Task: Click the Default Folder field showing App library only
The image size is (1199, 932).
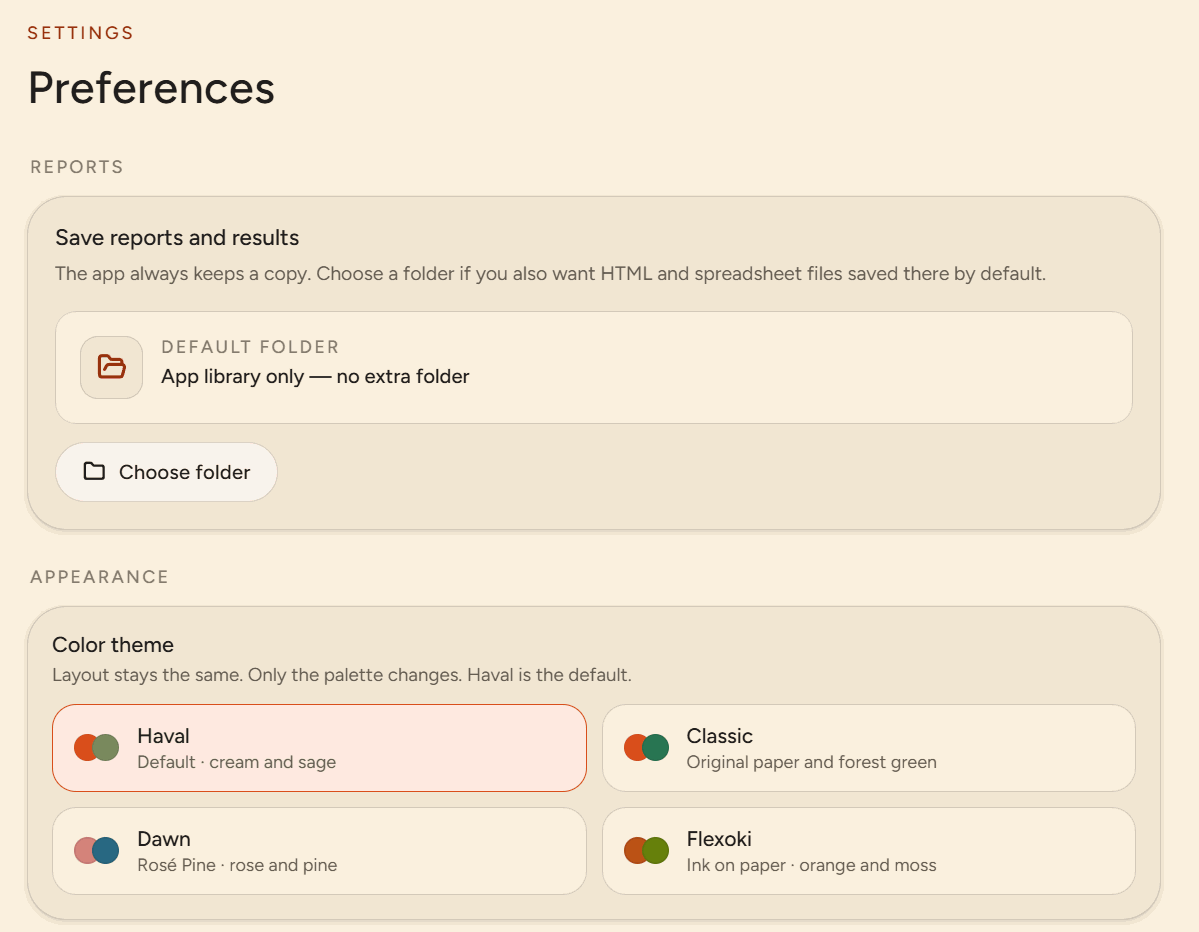Action: click(x=593, y=367)
